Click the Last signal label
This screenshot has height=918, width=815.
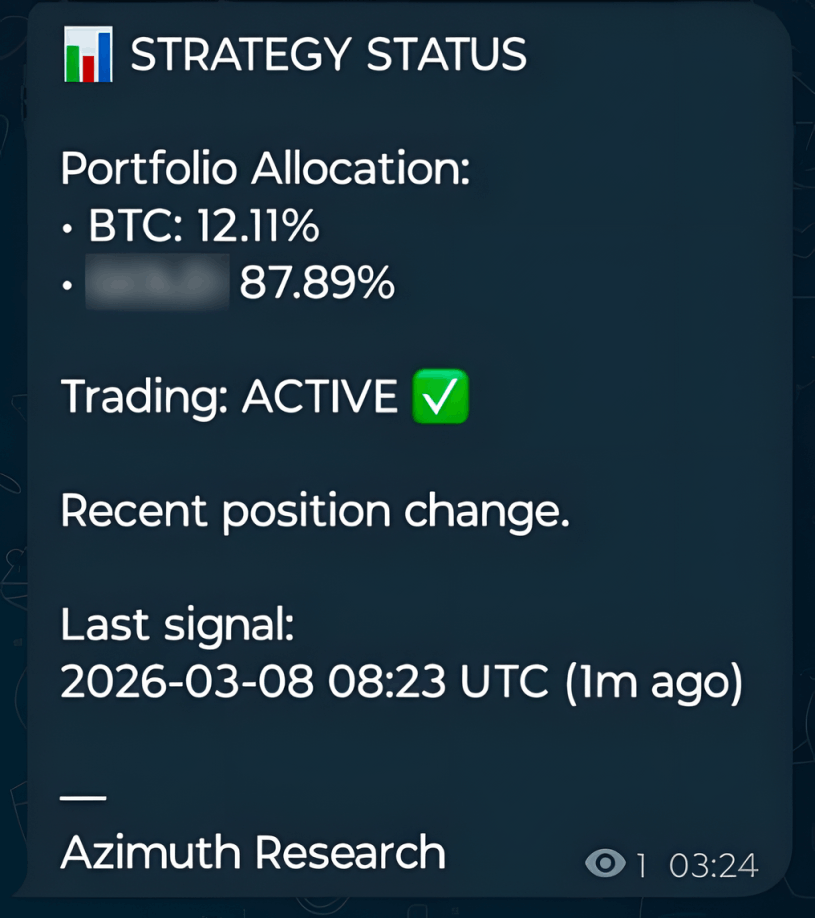178,626
